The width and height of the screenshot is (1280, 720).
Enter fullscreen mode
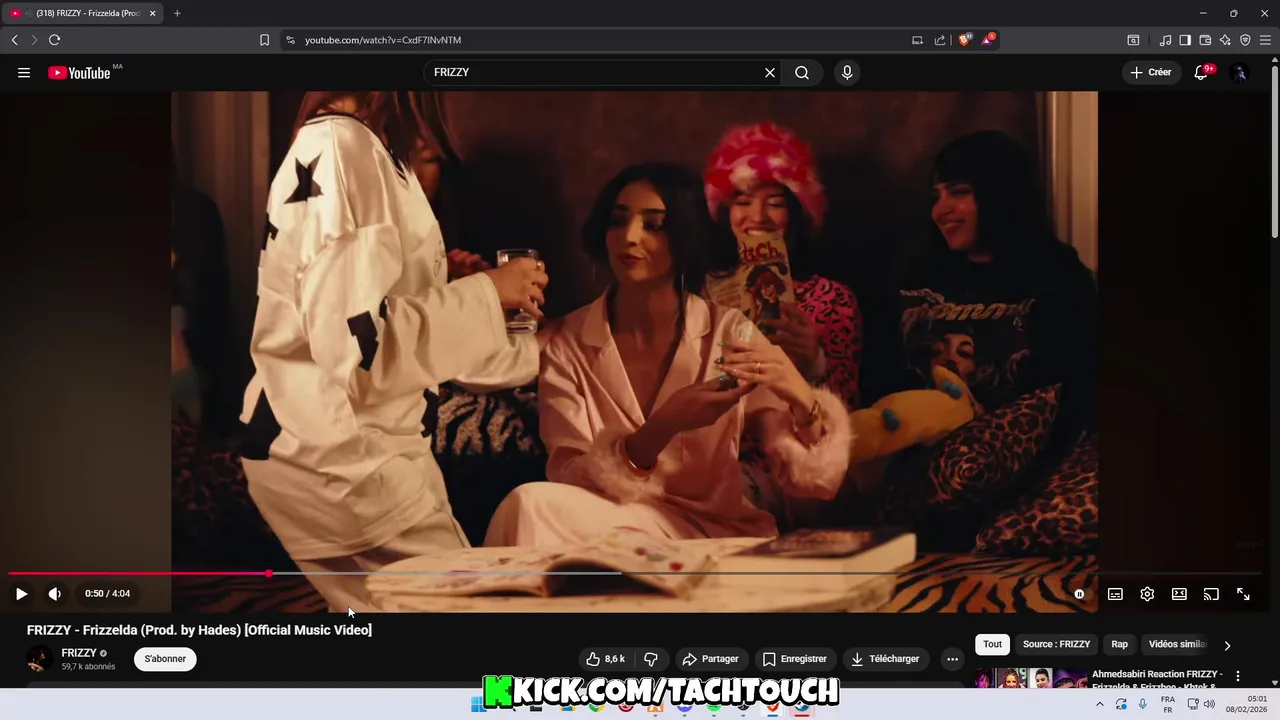pos(1243,594)
